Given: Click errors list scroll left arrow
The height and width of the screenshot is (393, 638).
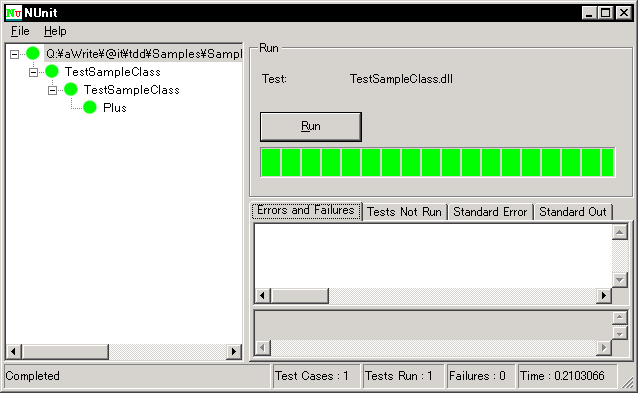Looking at the screenshot, I should (x=262, y=296).
